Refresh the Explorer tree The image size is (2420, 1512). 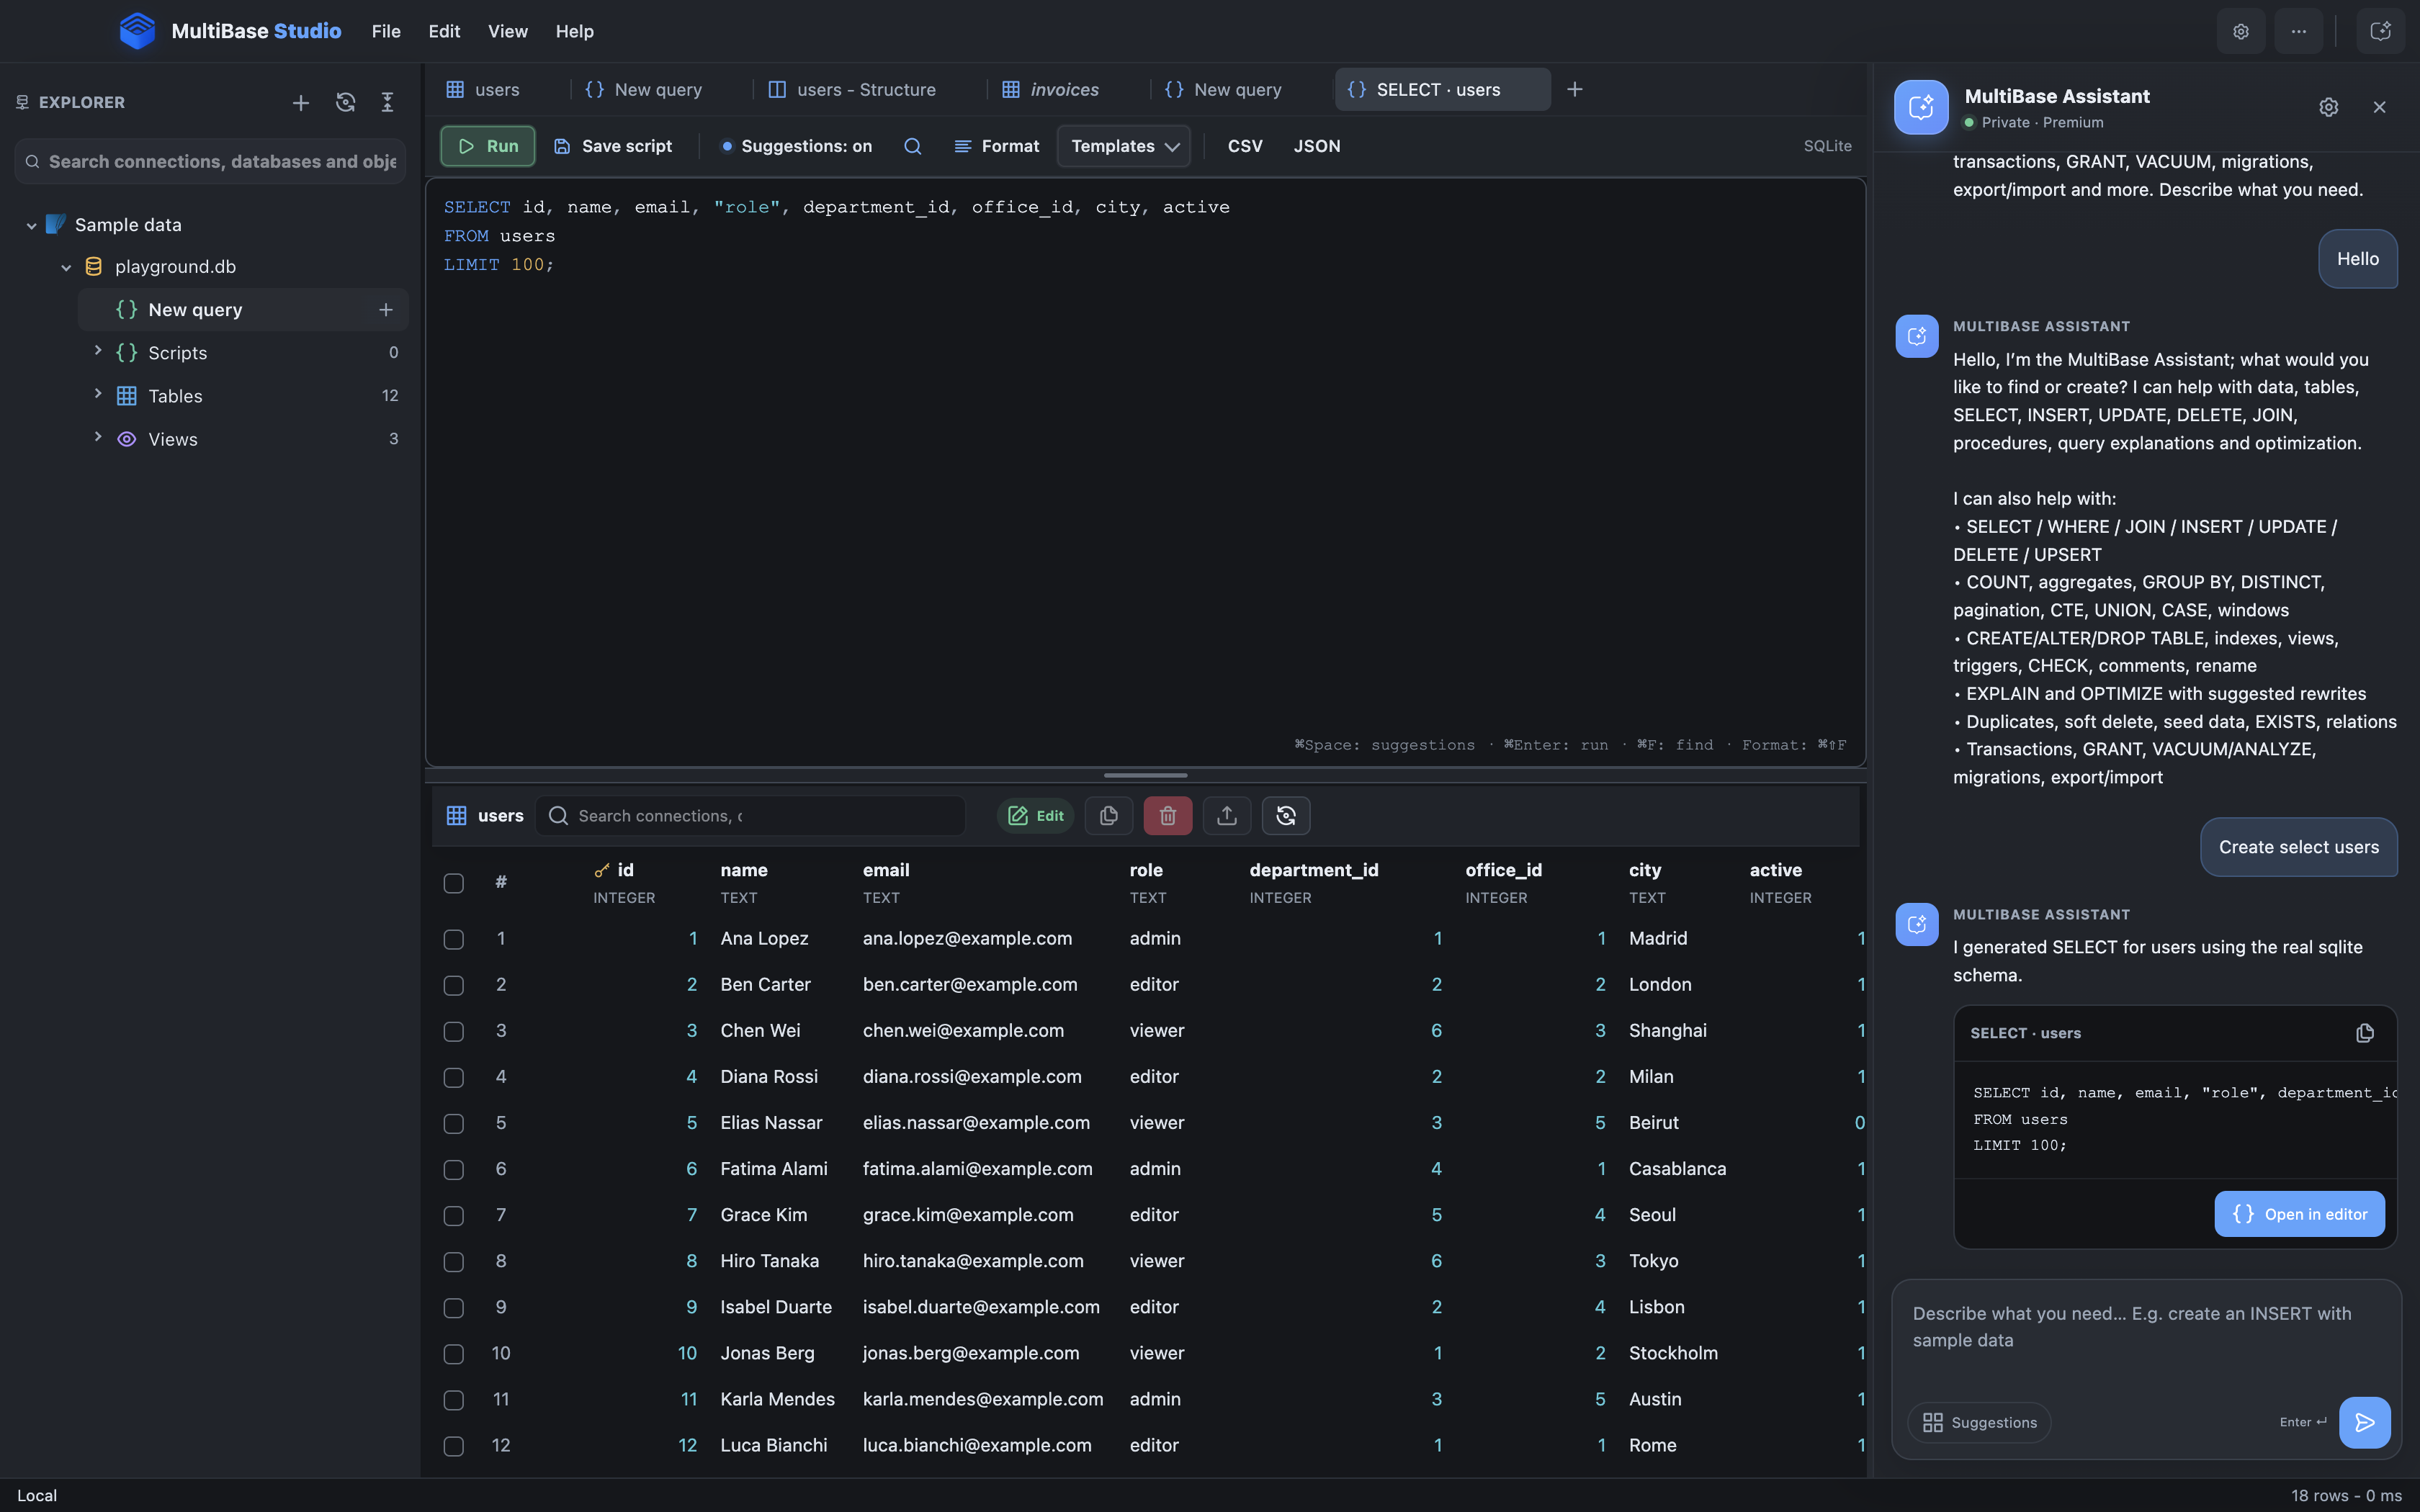coord(345,102)
